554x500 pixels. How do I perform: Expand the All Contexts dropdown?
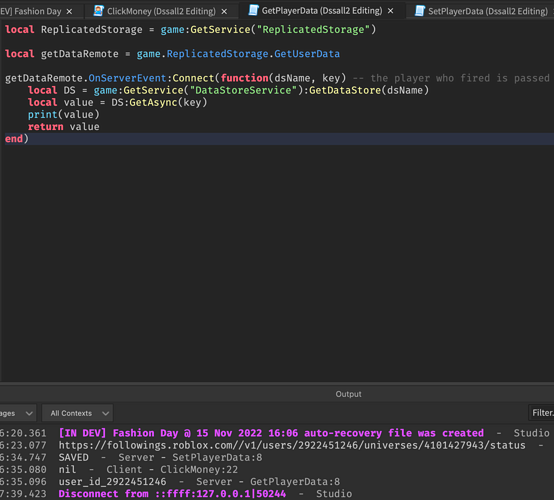coord(77,413)
